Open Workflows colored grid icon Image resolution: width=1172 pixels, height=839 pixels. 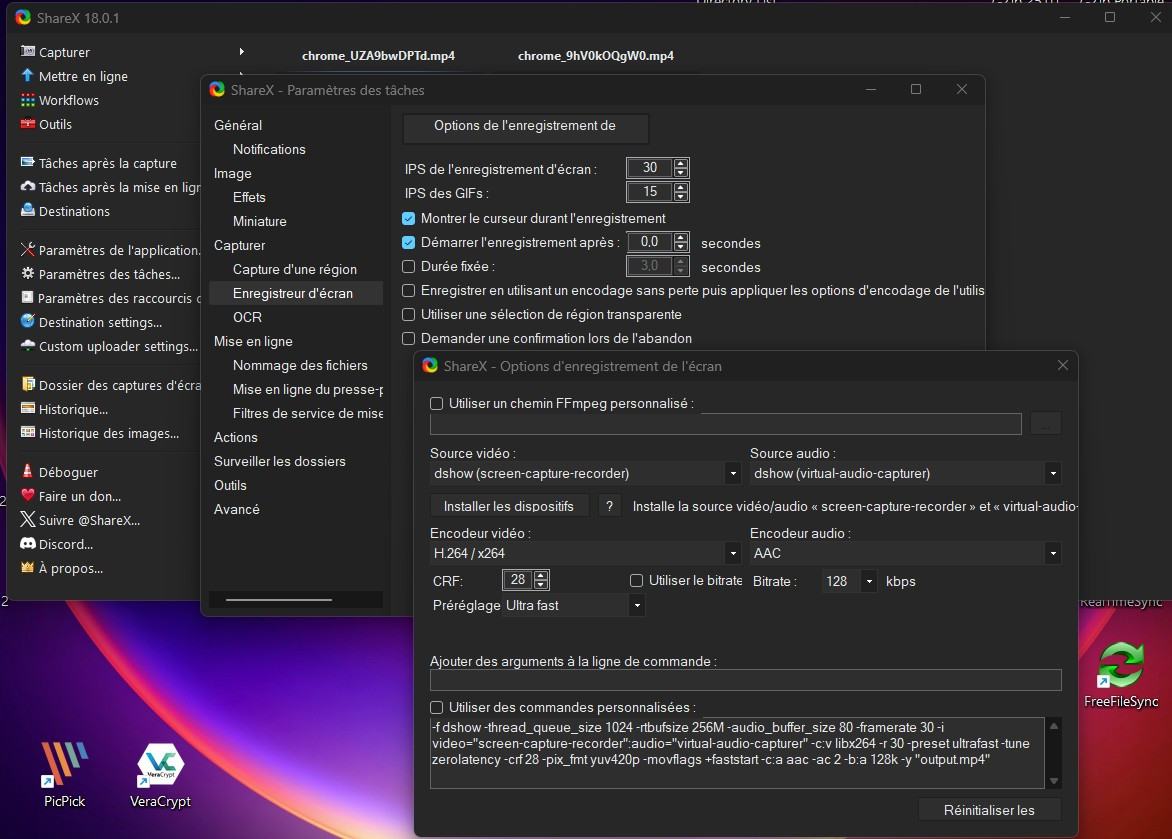(28, 99)
